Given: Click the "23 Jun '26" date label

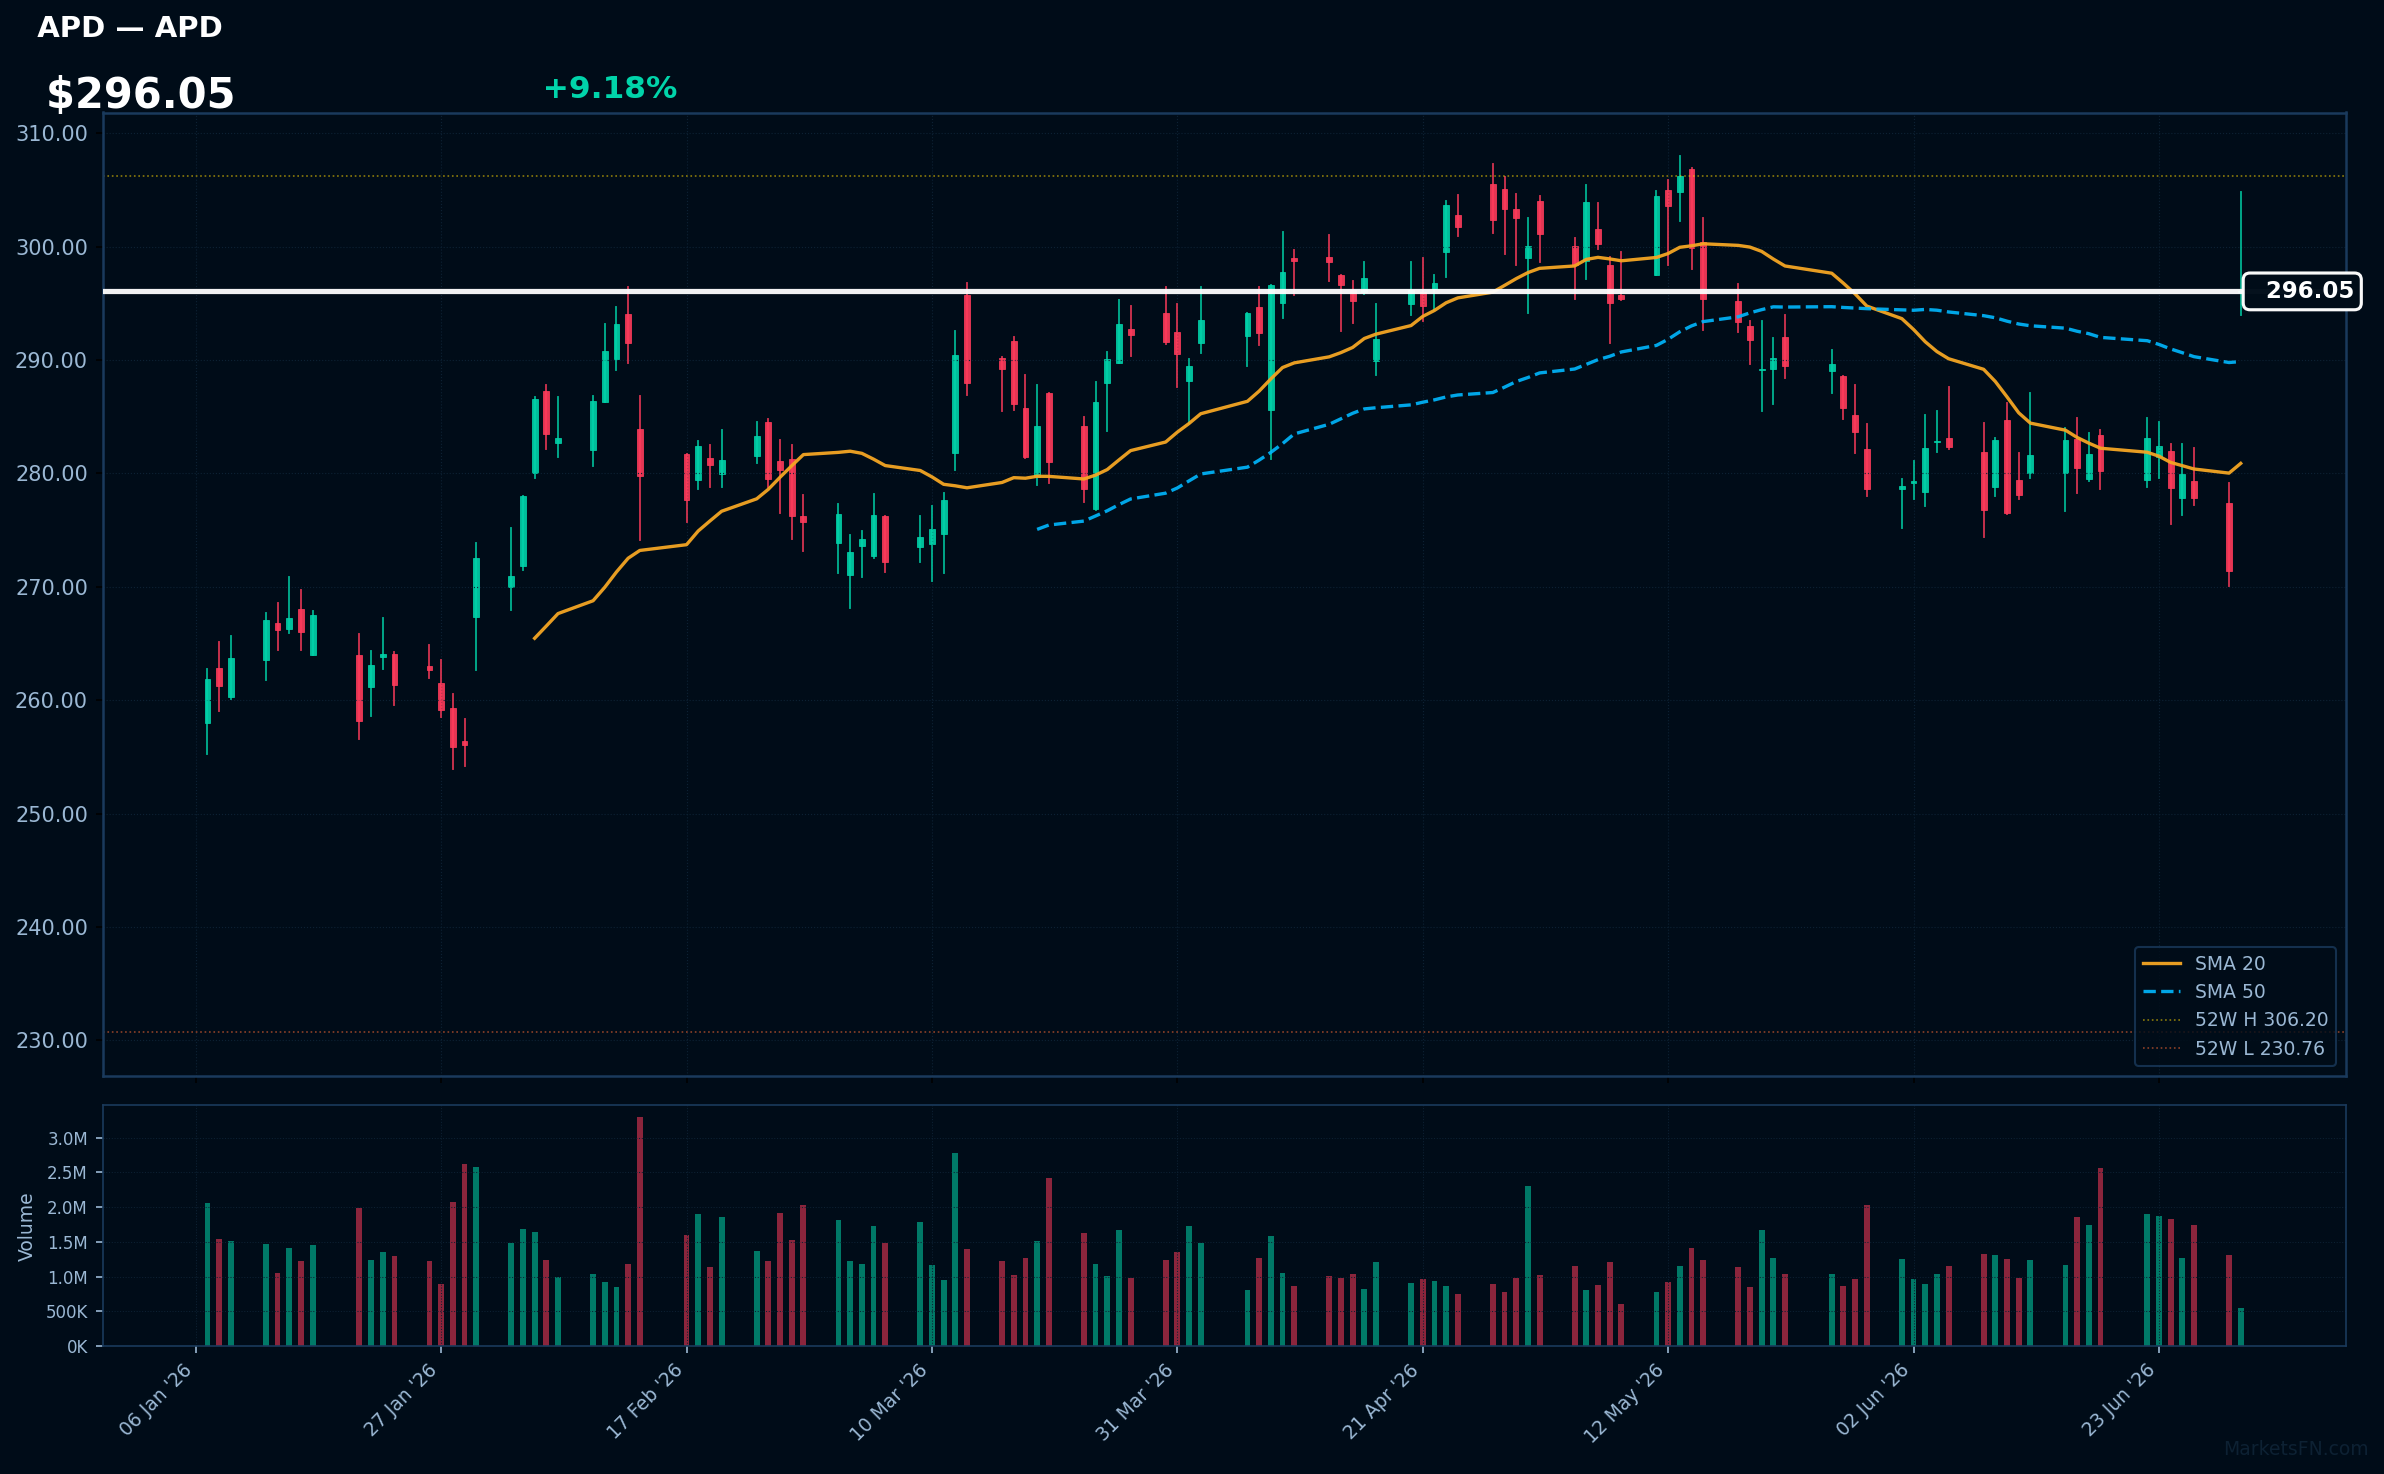Looking at the screenshot, I should 2119,1399.
